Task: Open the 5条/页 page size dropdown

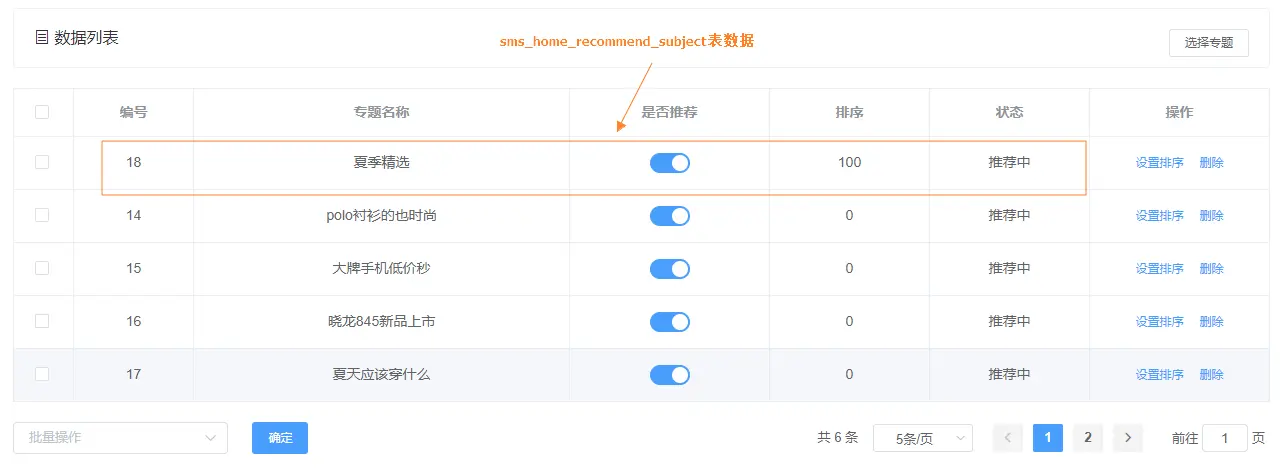Action: [x=923, y=438]
